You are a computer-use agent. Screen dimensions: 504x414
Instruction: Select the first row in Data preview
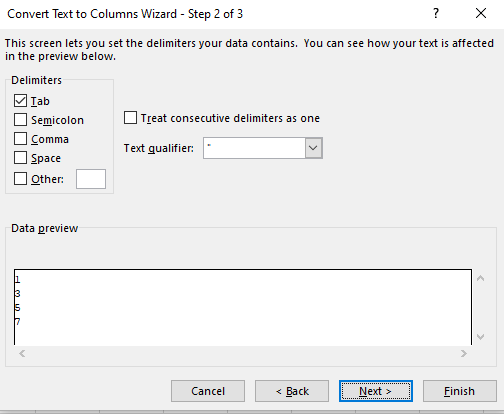click(243, 279)
